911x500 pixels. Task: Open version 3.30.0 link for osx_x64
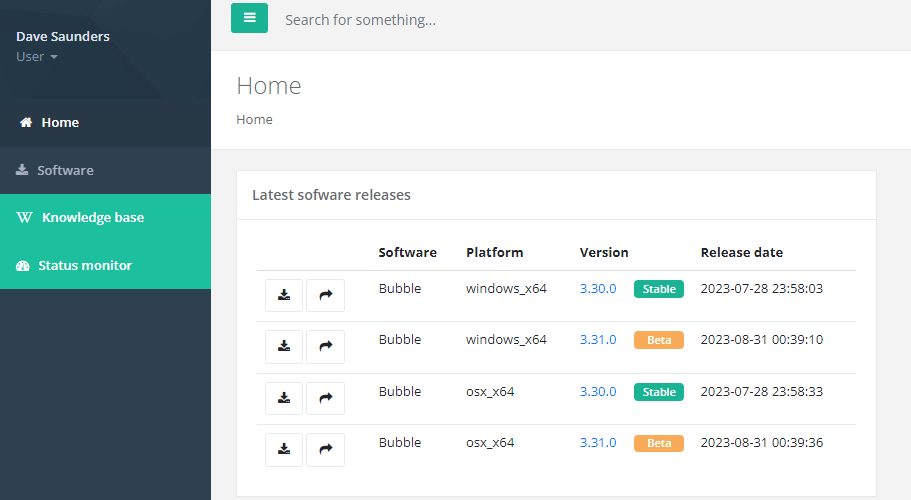click(x=598, y=392)
